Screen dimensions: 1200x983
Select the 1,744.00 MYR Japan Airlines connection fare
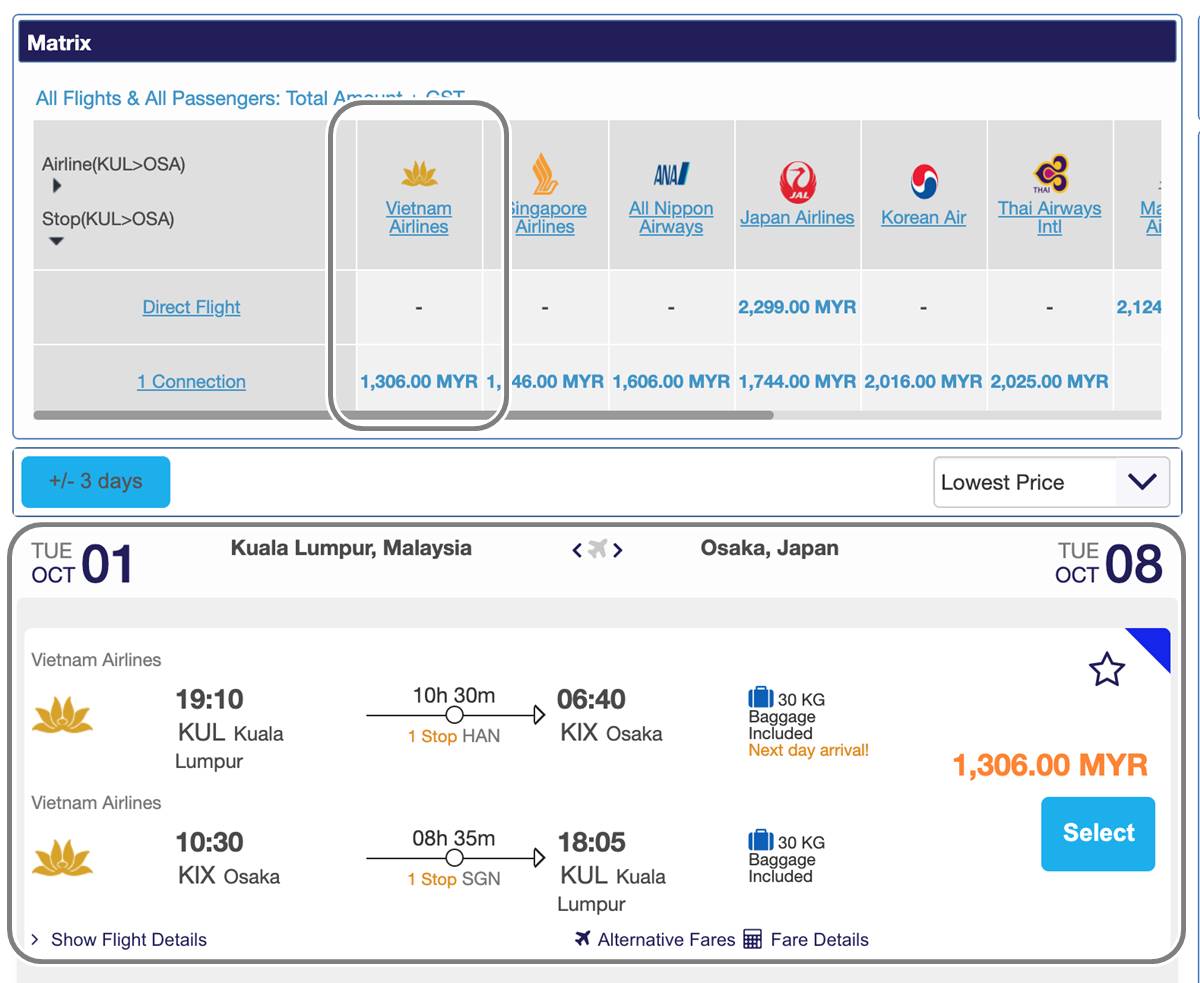click(797, 382)
